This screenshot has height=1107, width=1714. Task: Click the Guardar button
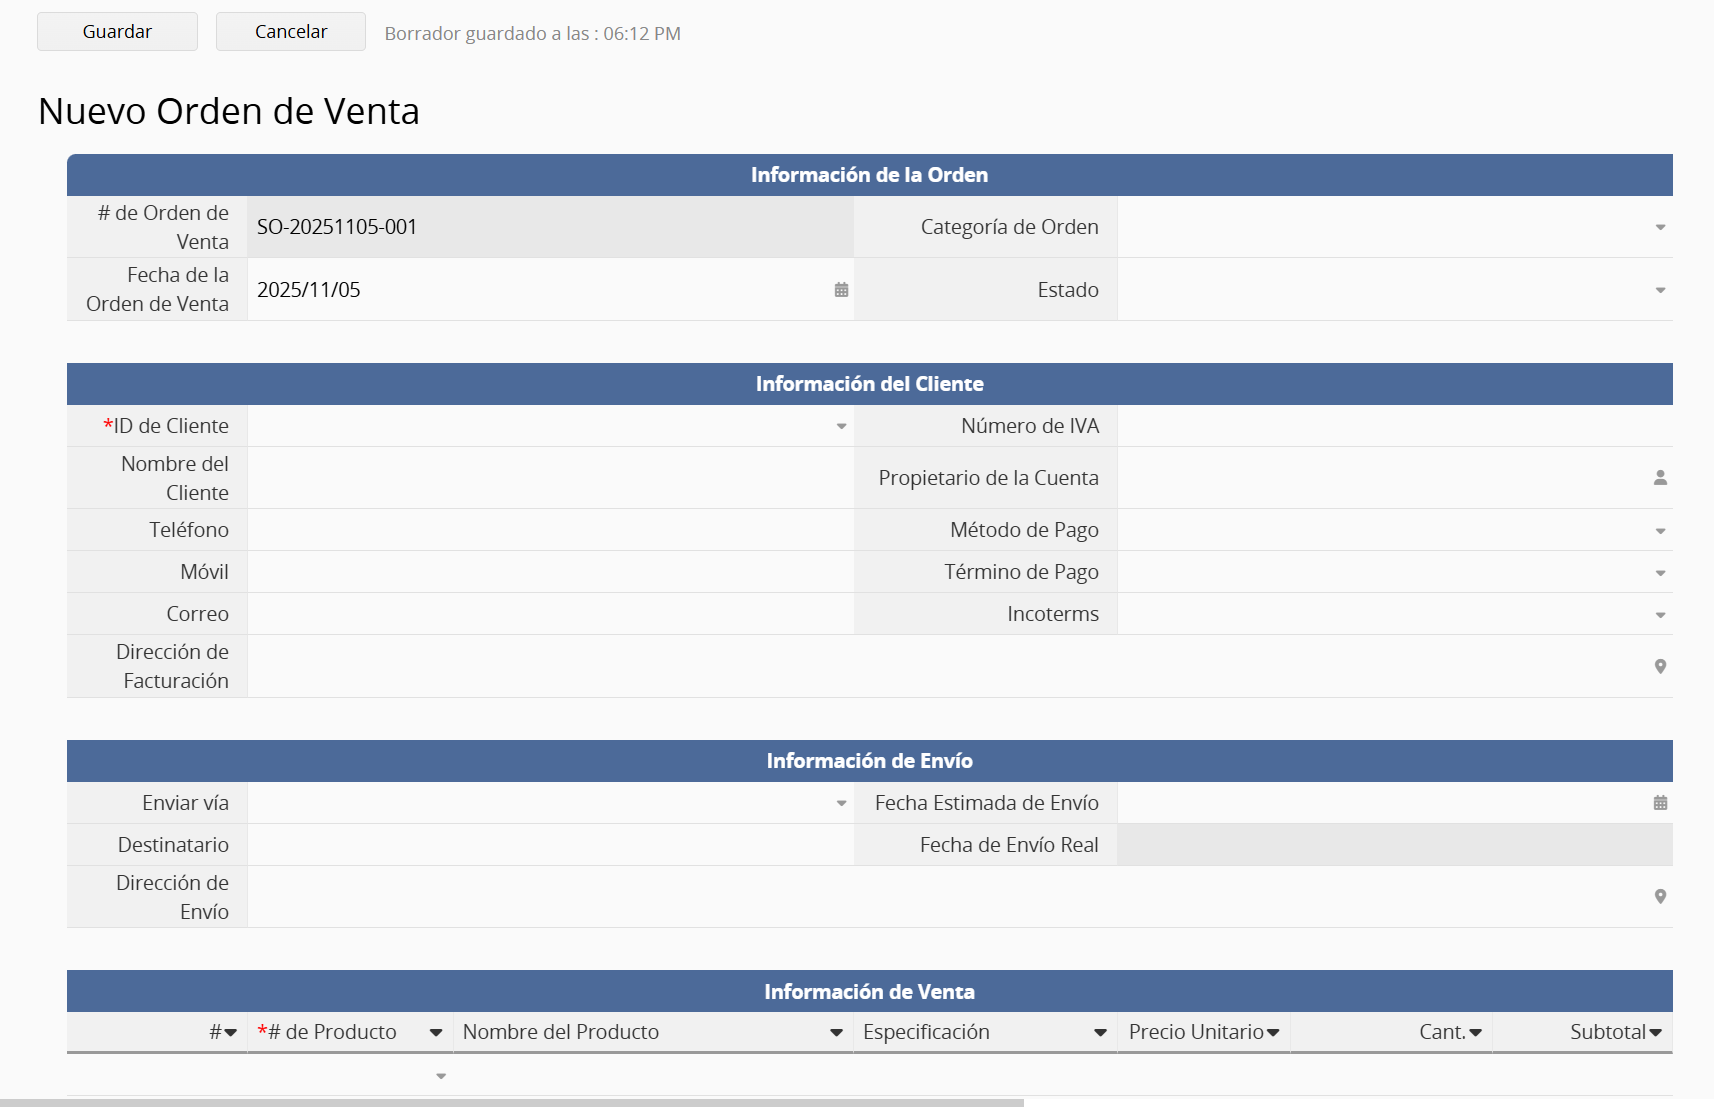click(117, 32)
